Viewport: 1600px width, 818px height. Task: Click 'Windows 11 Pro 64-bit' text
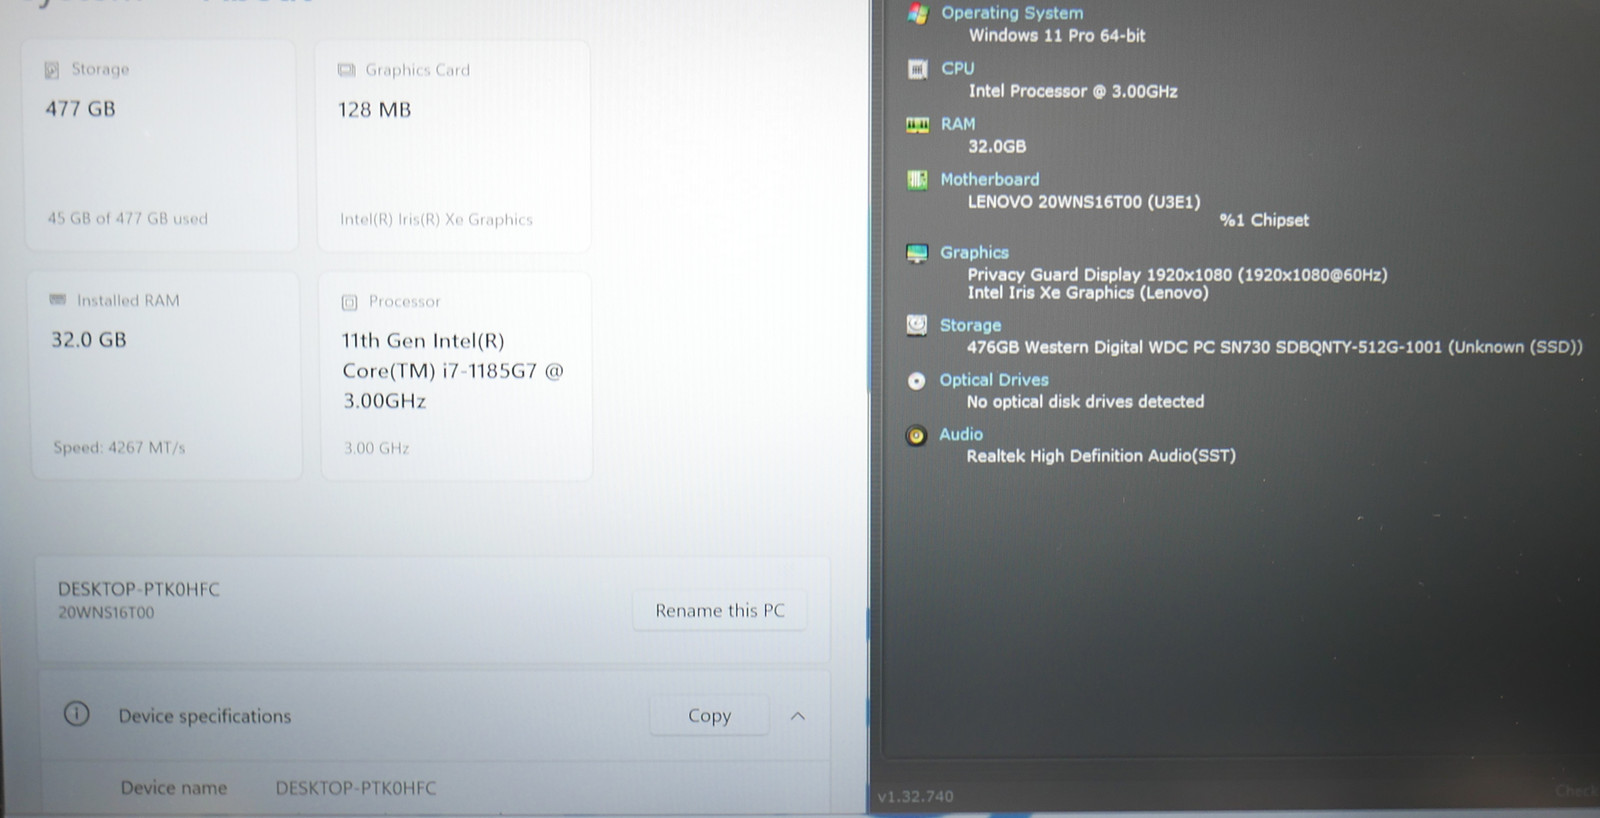[x=1057, y=35]
